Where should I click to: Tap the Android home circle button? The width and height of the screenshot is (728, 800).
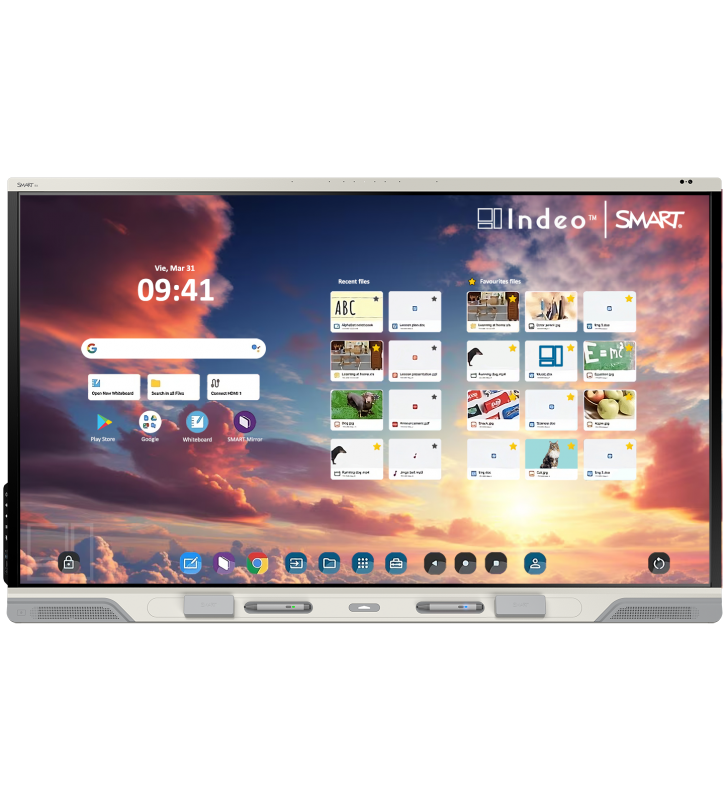465,563
